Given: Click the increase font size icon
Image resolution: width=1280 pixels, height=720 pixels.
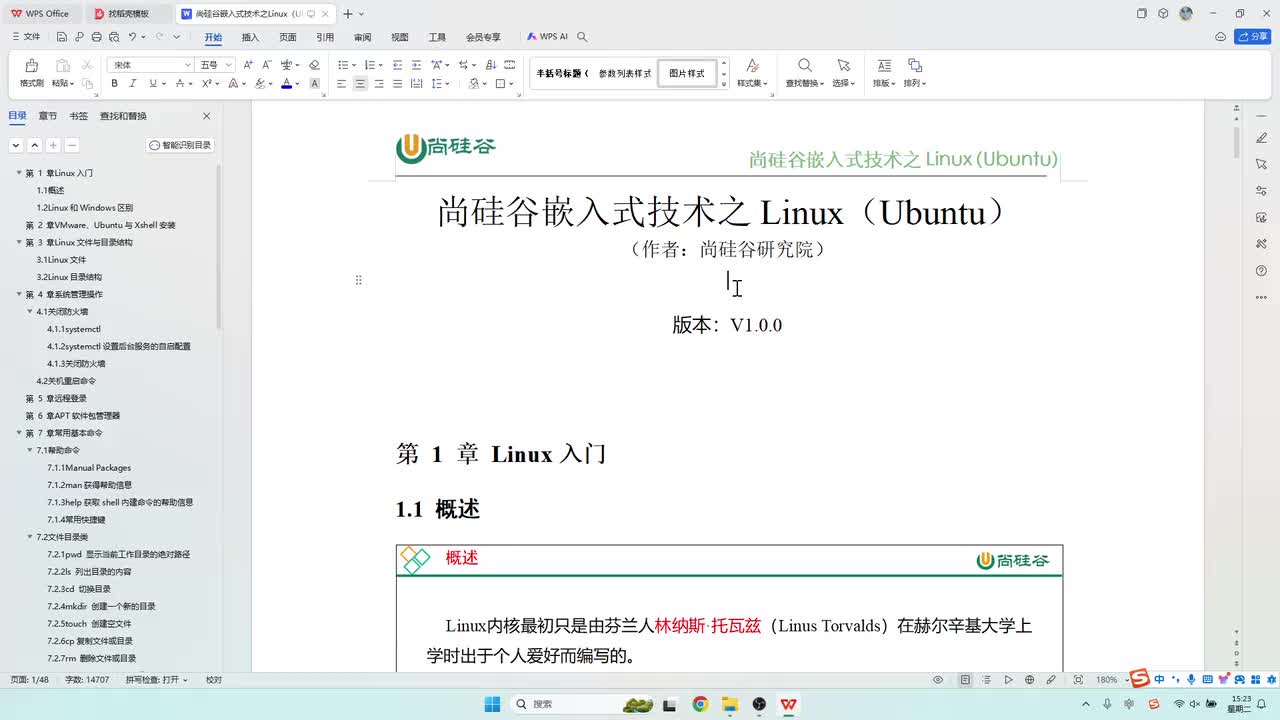Looking at the screenshot, I should coord(248,65).
